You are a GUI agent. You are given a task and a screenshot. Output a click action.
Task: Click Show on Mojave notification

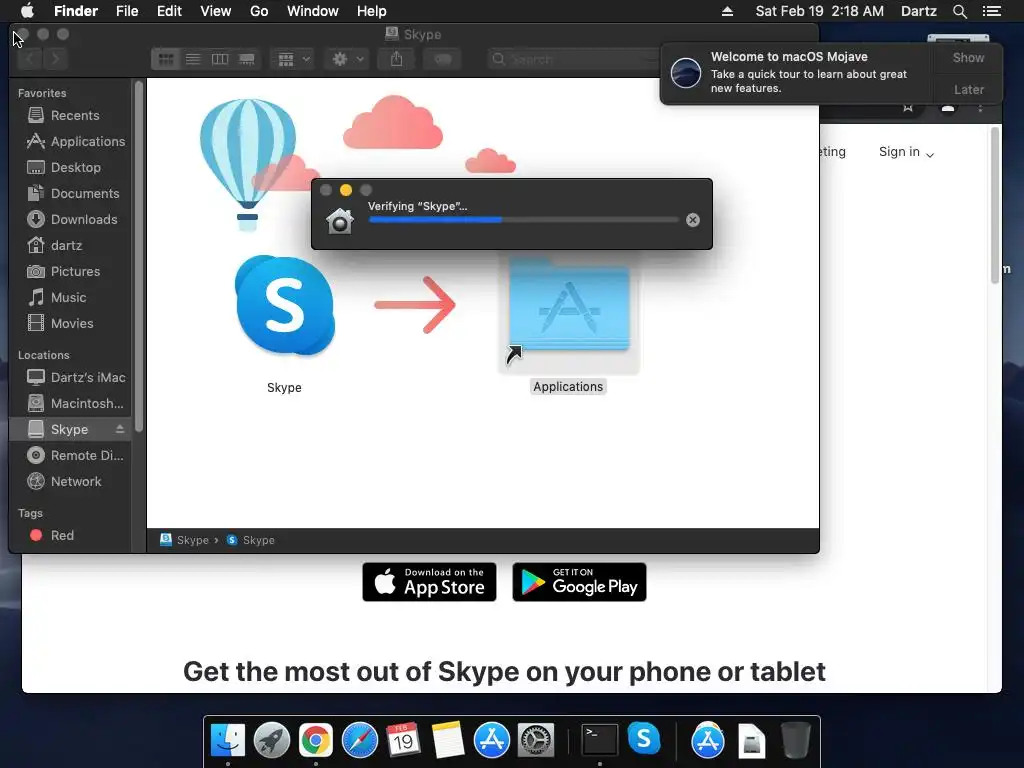click(968, 58)
